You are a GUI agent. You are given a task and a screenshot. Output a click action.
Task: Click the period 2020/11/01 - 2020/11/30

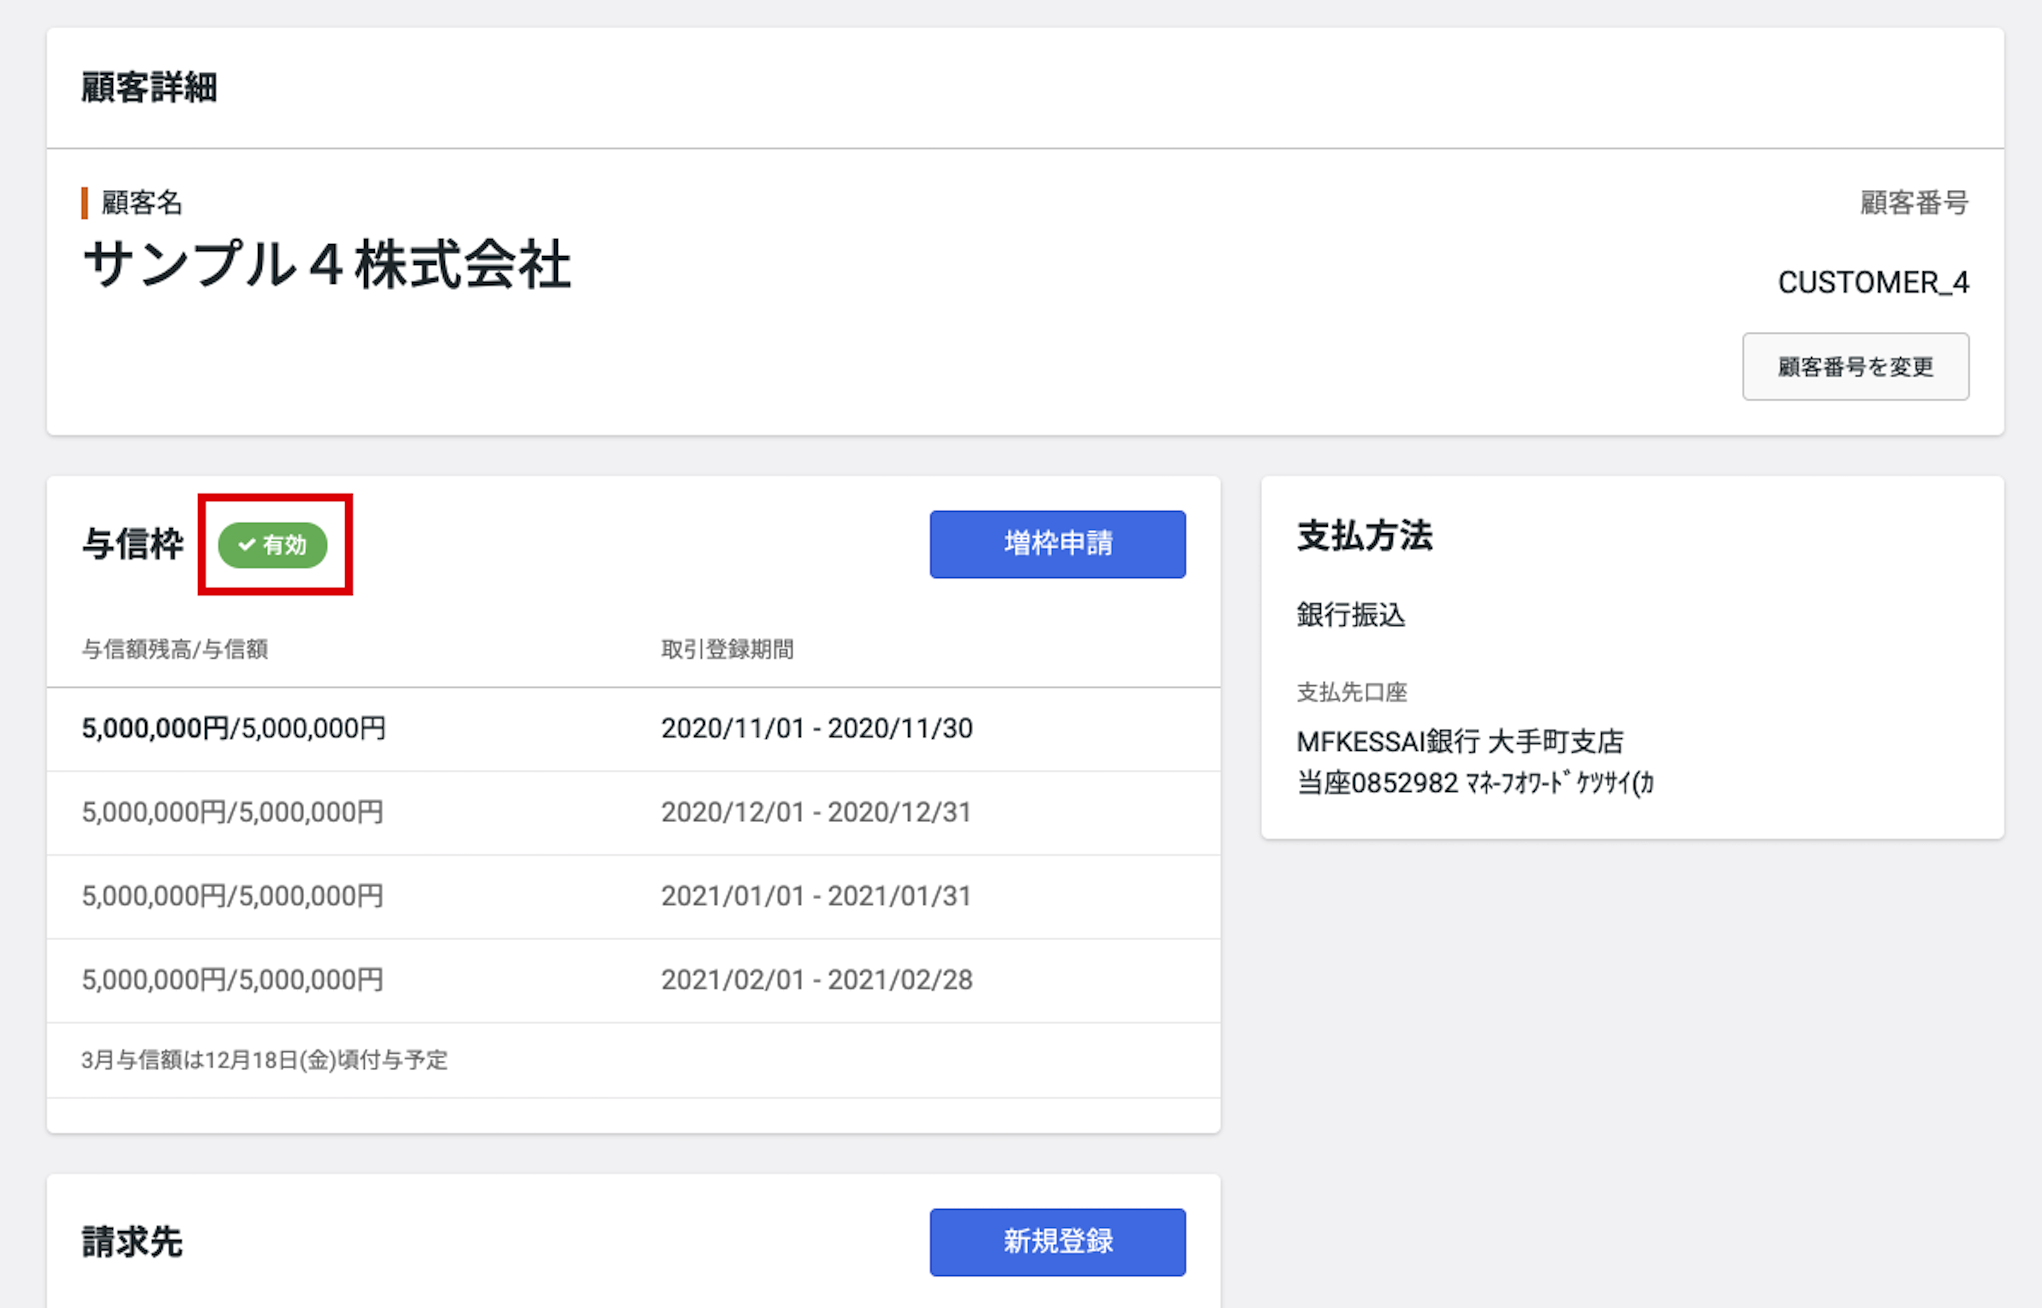tap(816, 728)
